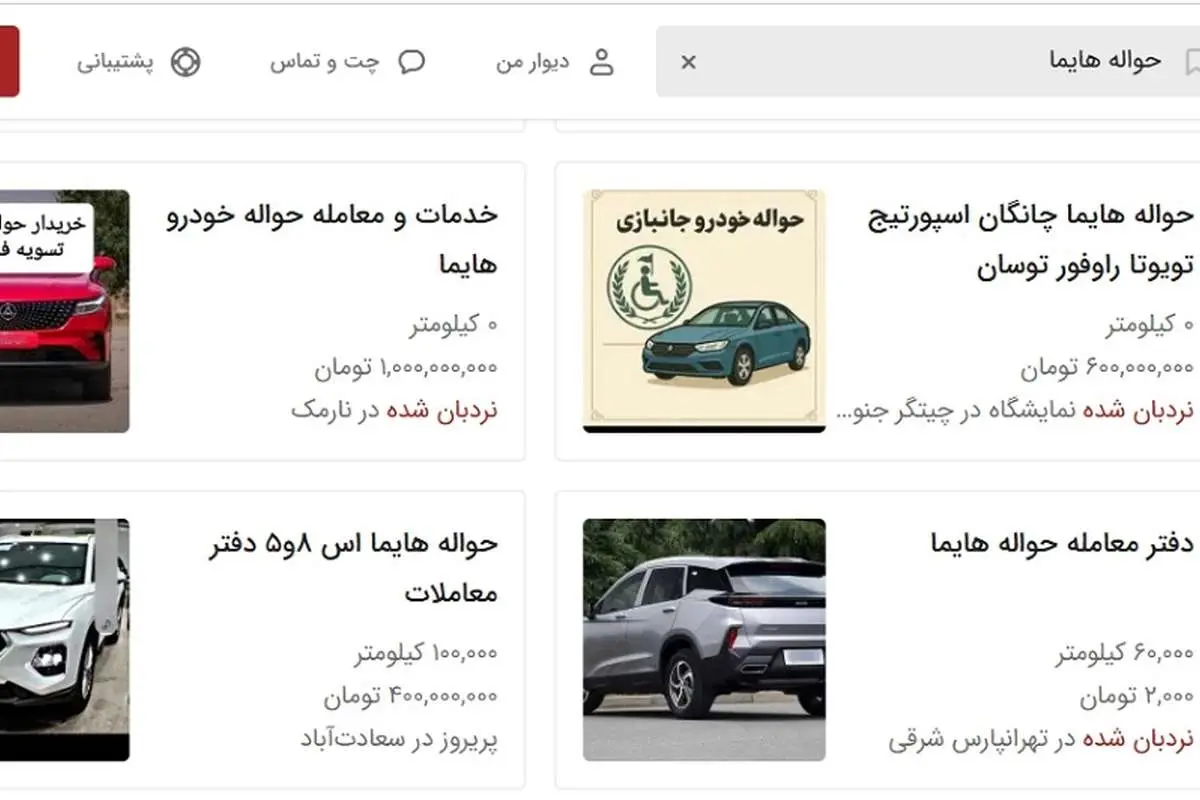Open the حواله خودرو جانبازی thumbnail image
This screenshot has width=1200, height=800.
click(704, 311)
